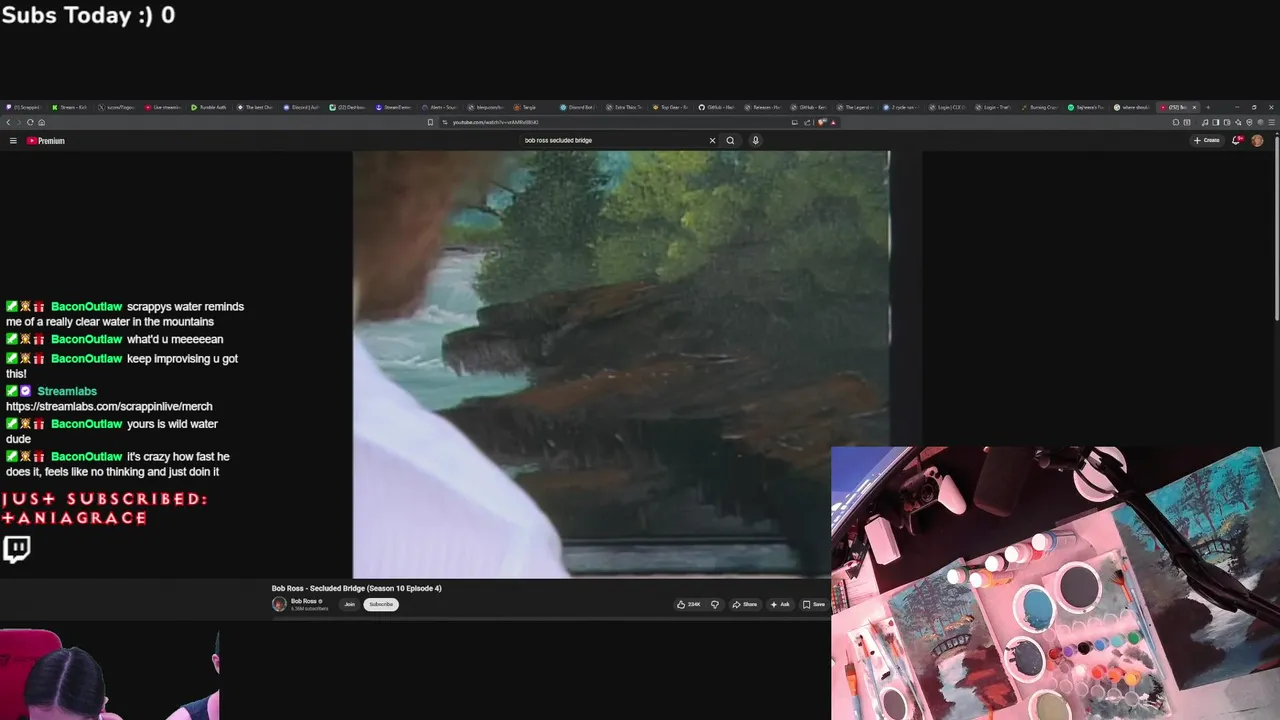The height and width of the screenshot is (720, 1280).
Task: Click Join channel membership button
Action: pos(350,604)
